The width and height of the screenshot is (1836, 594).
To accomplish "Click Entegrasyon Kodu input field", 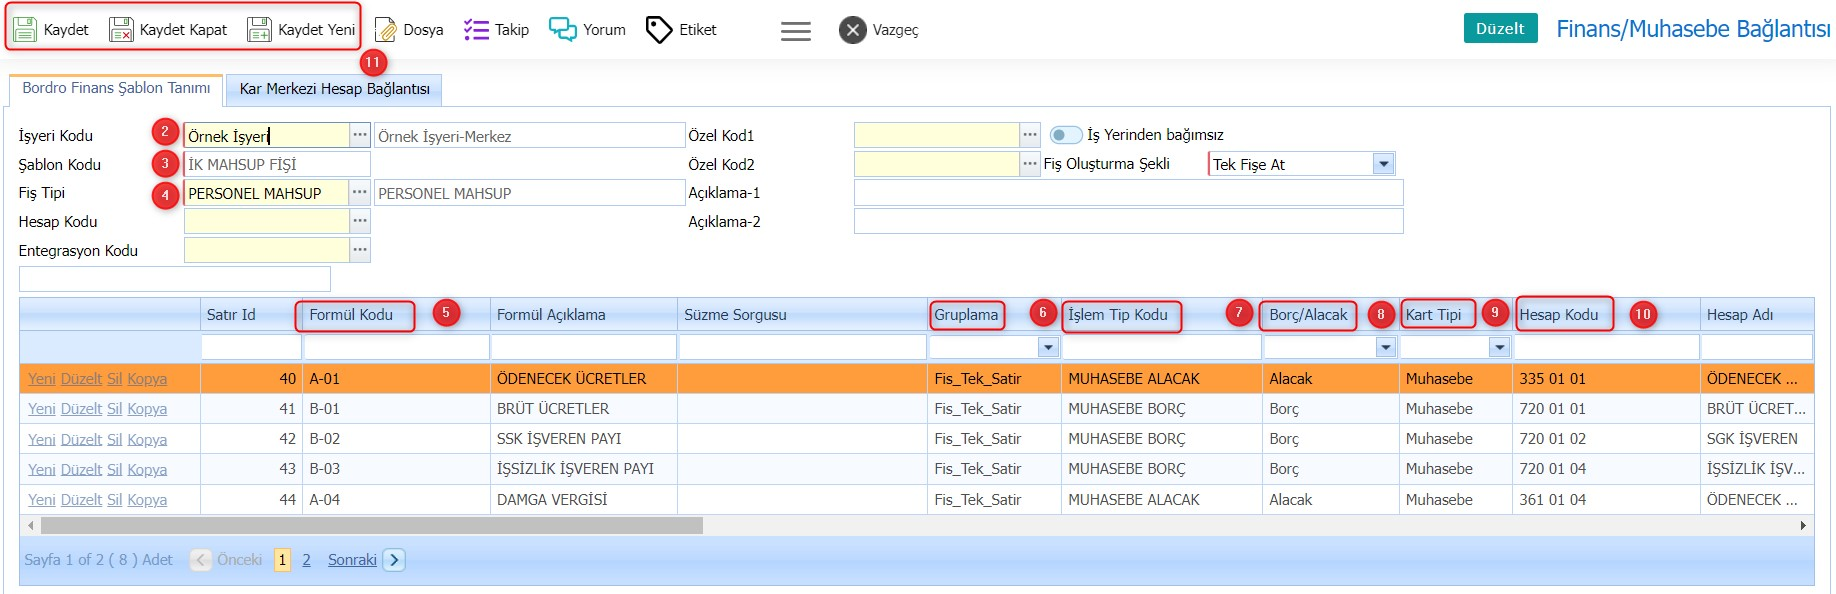I will (x=267, y=250).
